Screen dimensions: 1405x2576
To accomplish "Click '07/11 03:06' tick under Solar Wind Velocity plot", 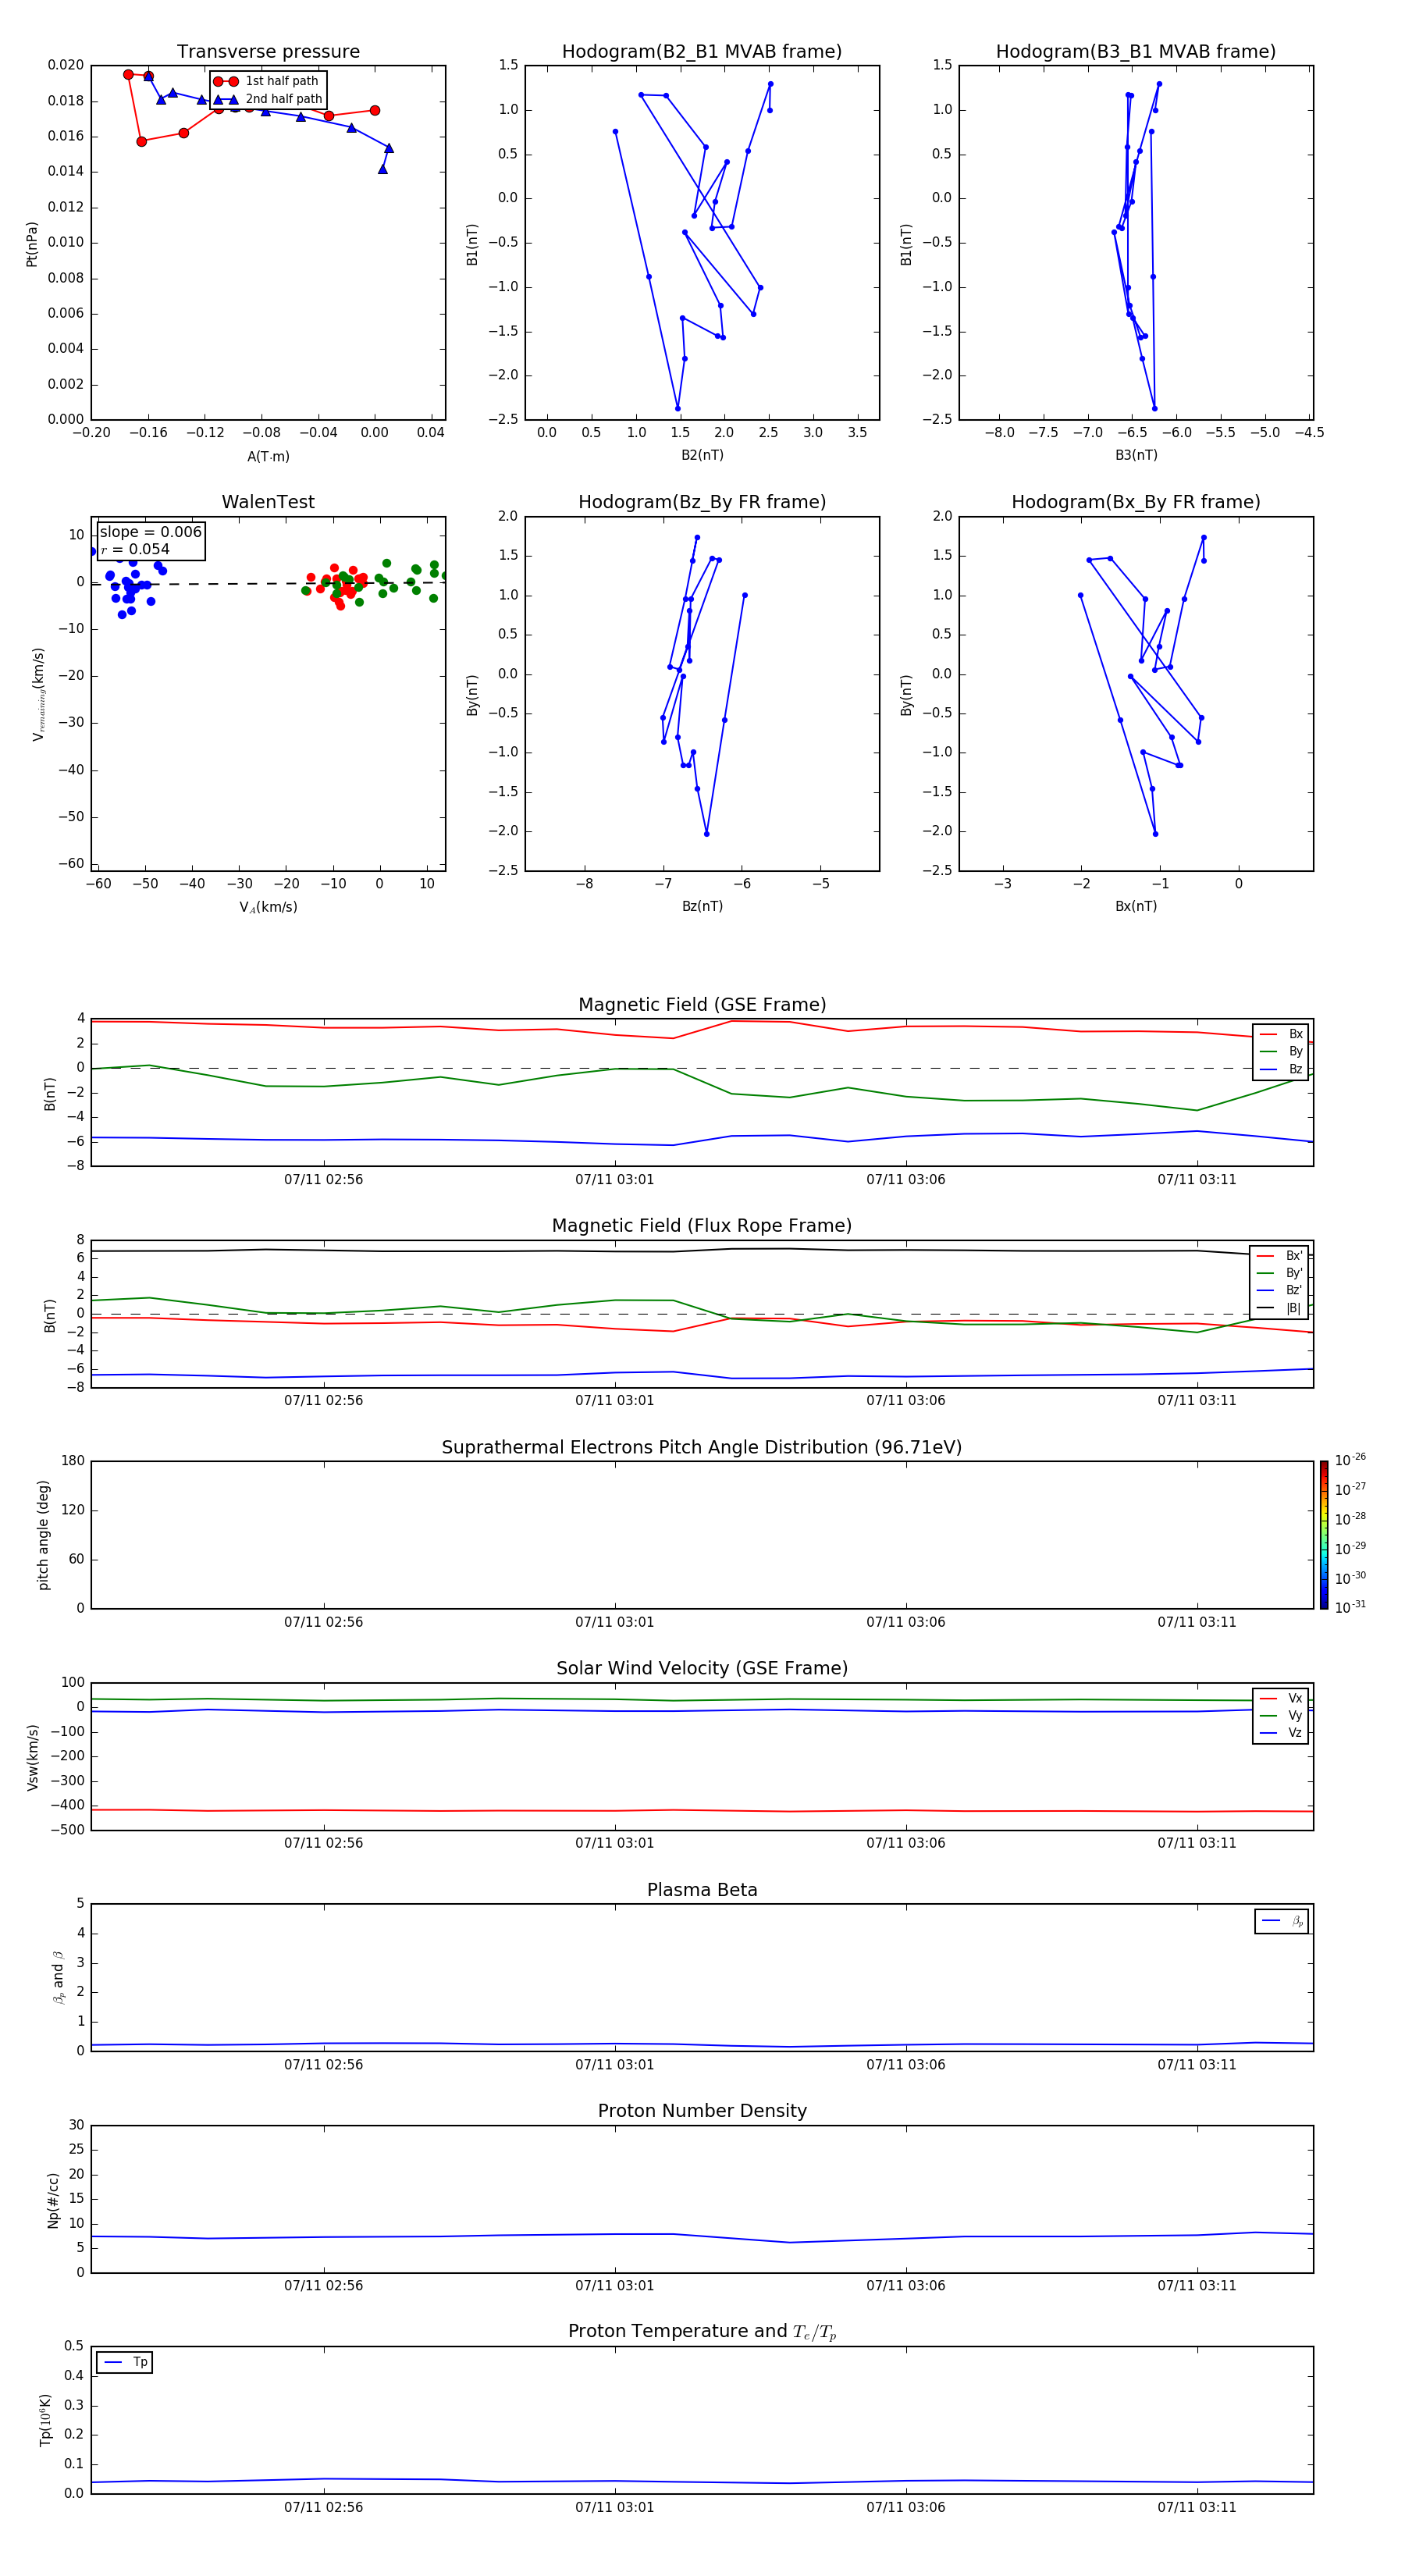I will [906, 1843].
